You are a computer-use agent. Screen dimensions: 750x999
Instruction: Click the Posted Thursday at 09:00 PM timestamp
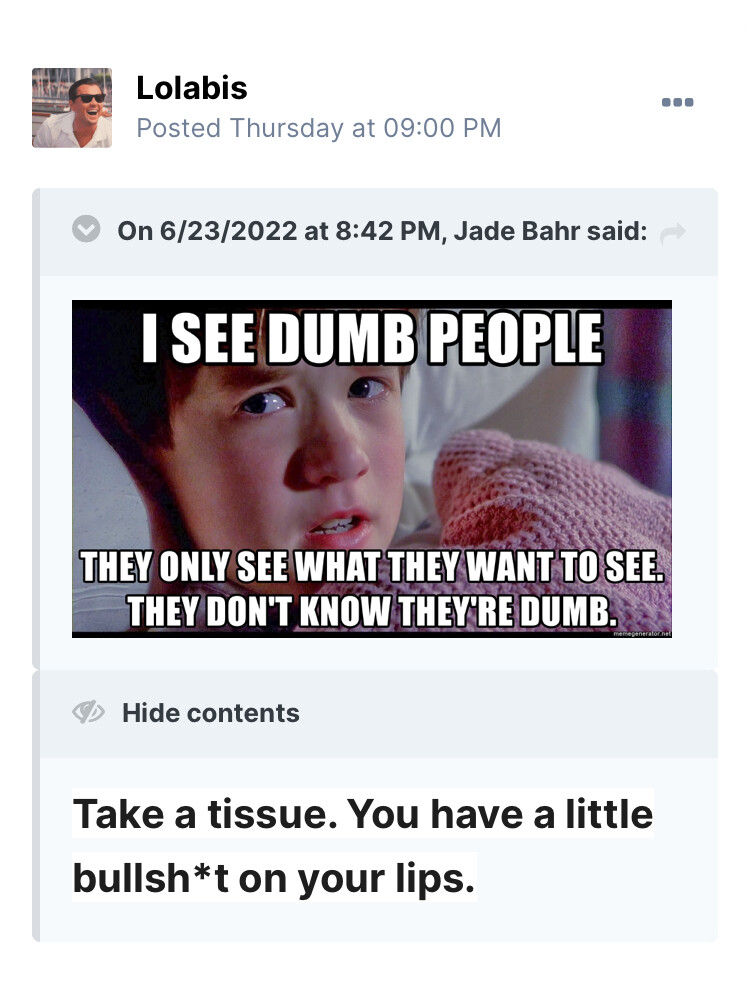319,128
